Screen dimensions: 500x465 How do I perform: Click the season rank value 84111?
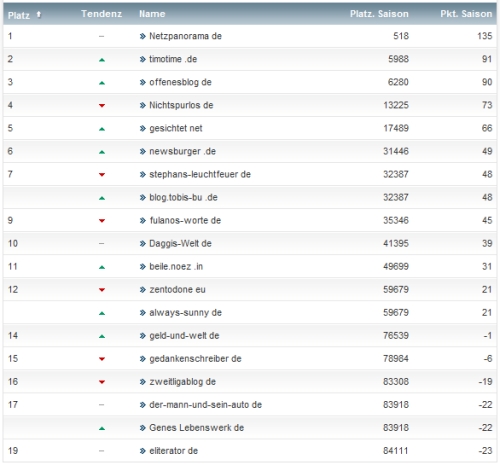pyautogui.click(x=396, y=451)
